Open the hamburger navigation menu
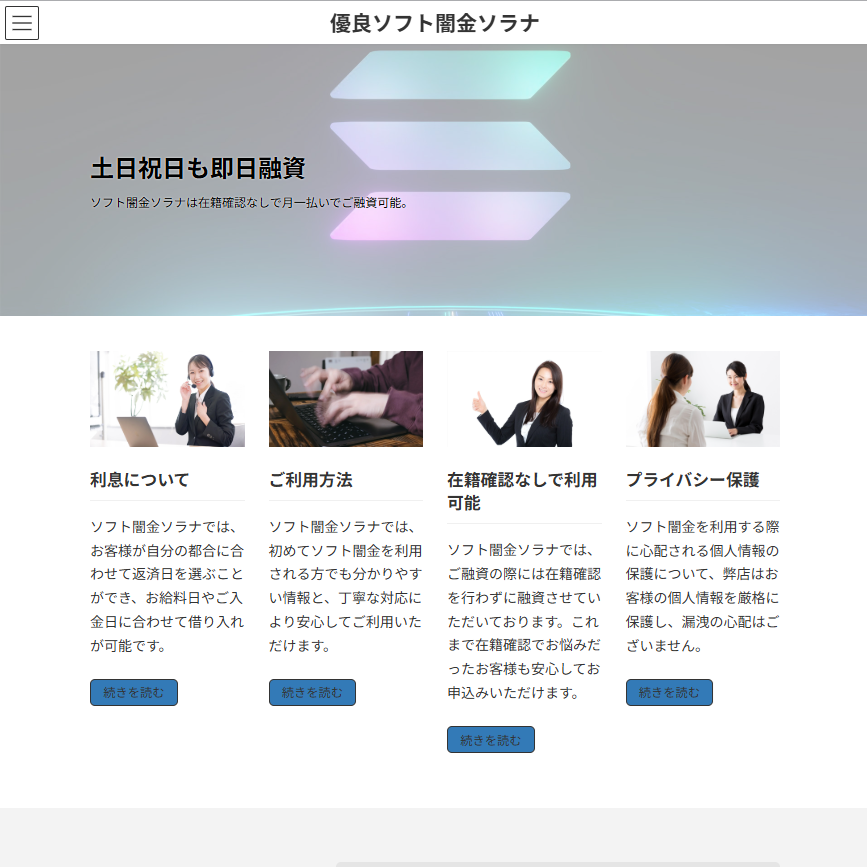Image resolution: width=867 pixels, height=867 pixels. click(x=22, y=23)
